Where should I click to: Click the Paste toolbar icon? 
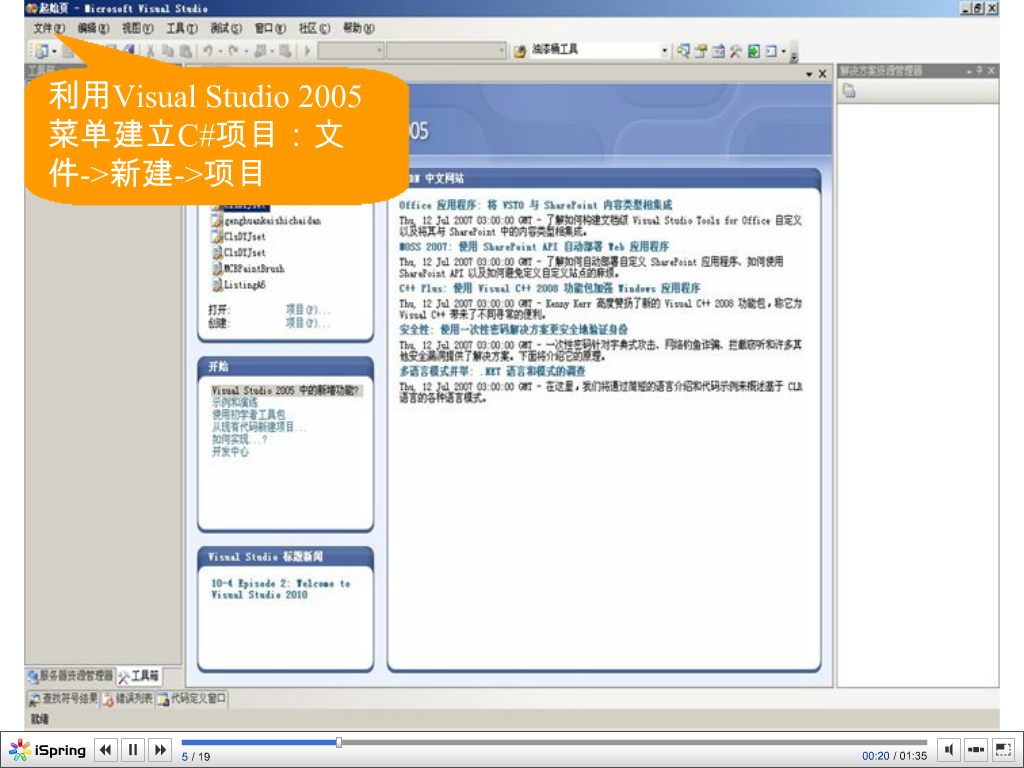click(x=185, y=51)
